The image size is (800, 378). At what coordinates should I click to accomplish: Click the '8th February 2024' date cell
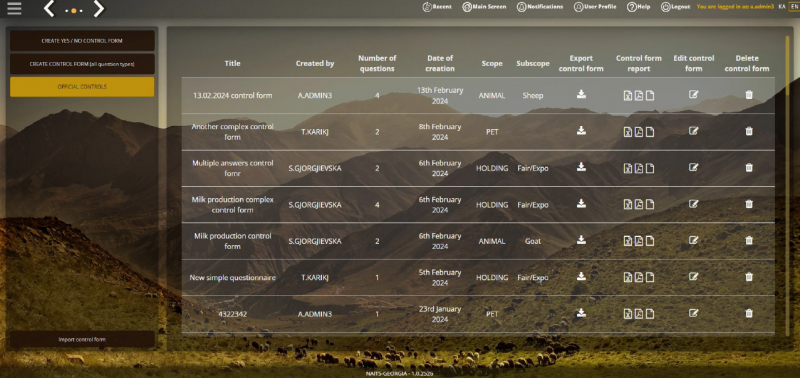(440, 132)
